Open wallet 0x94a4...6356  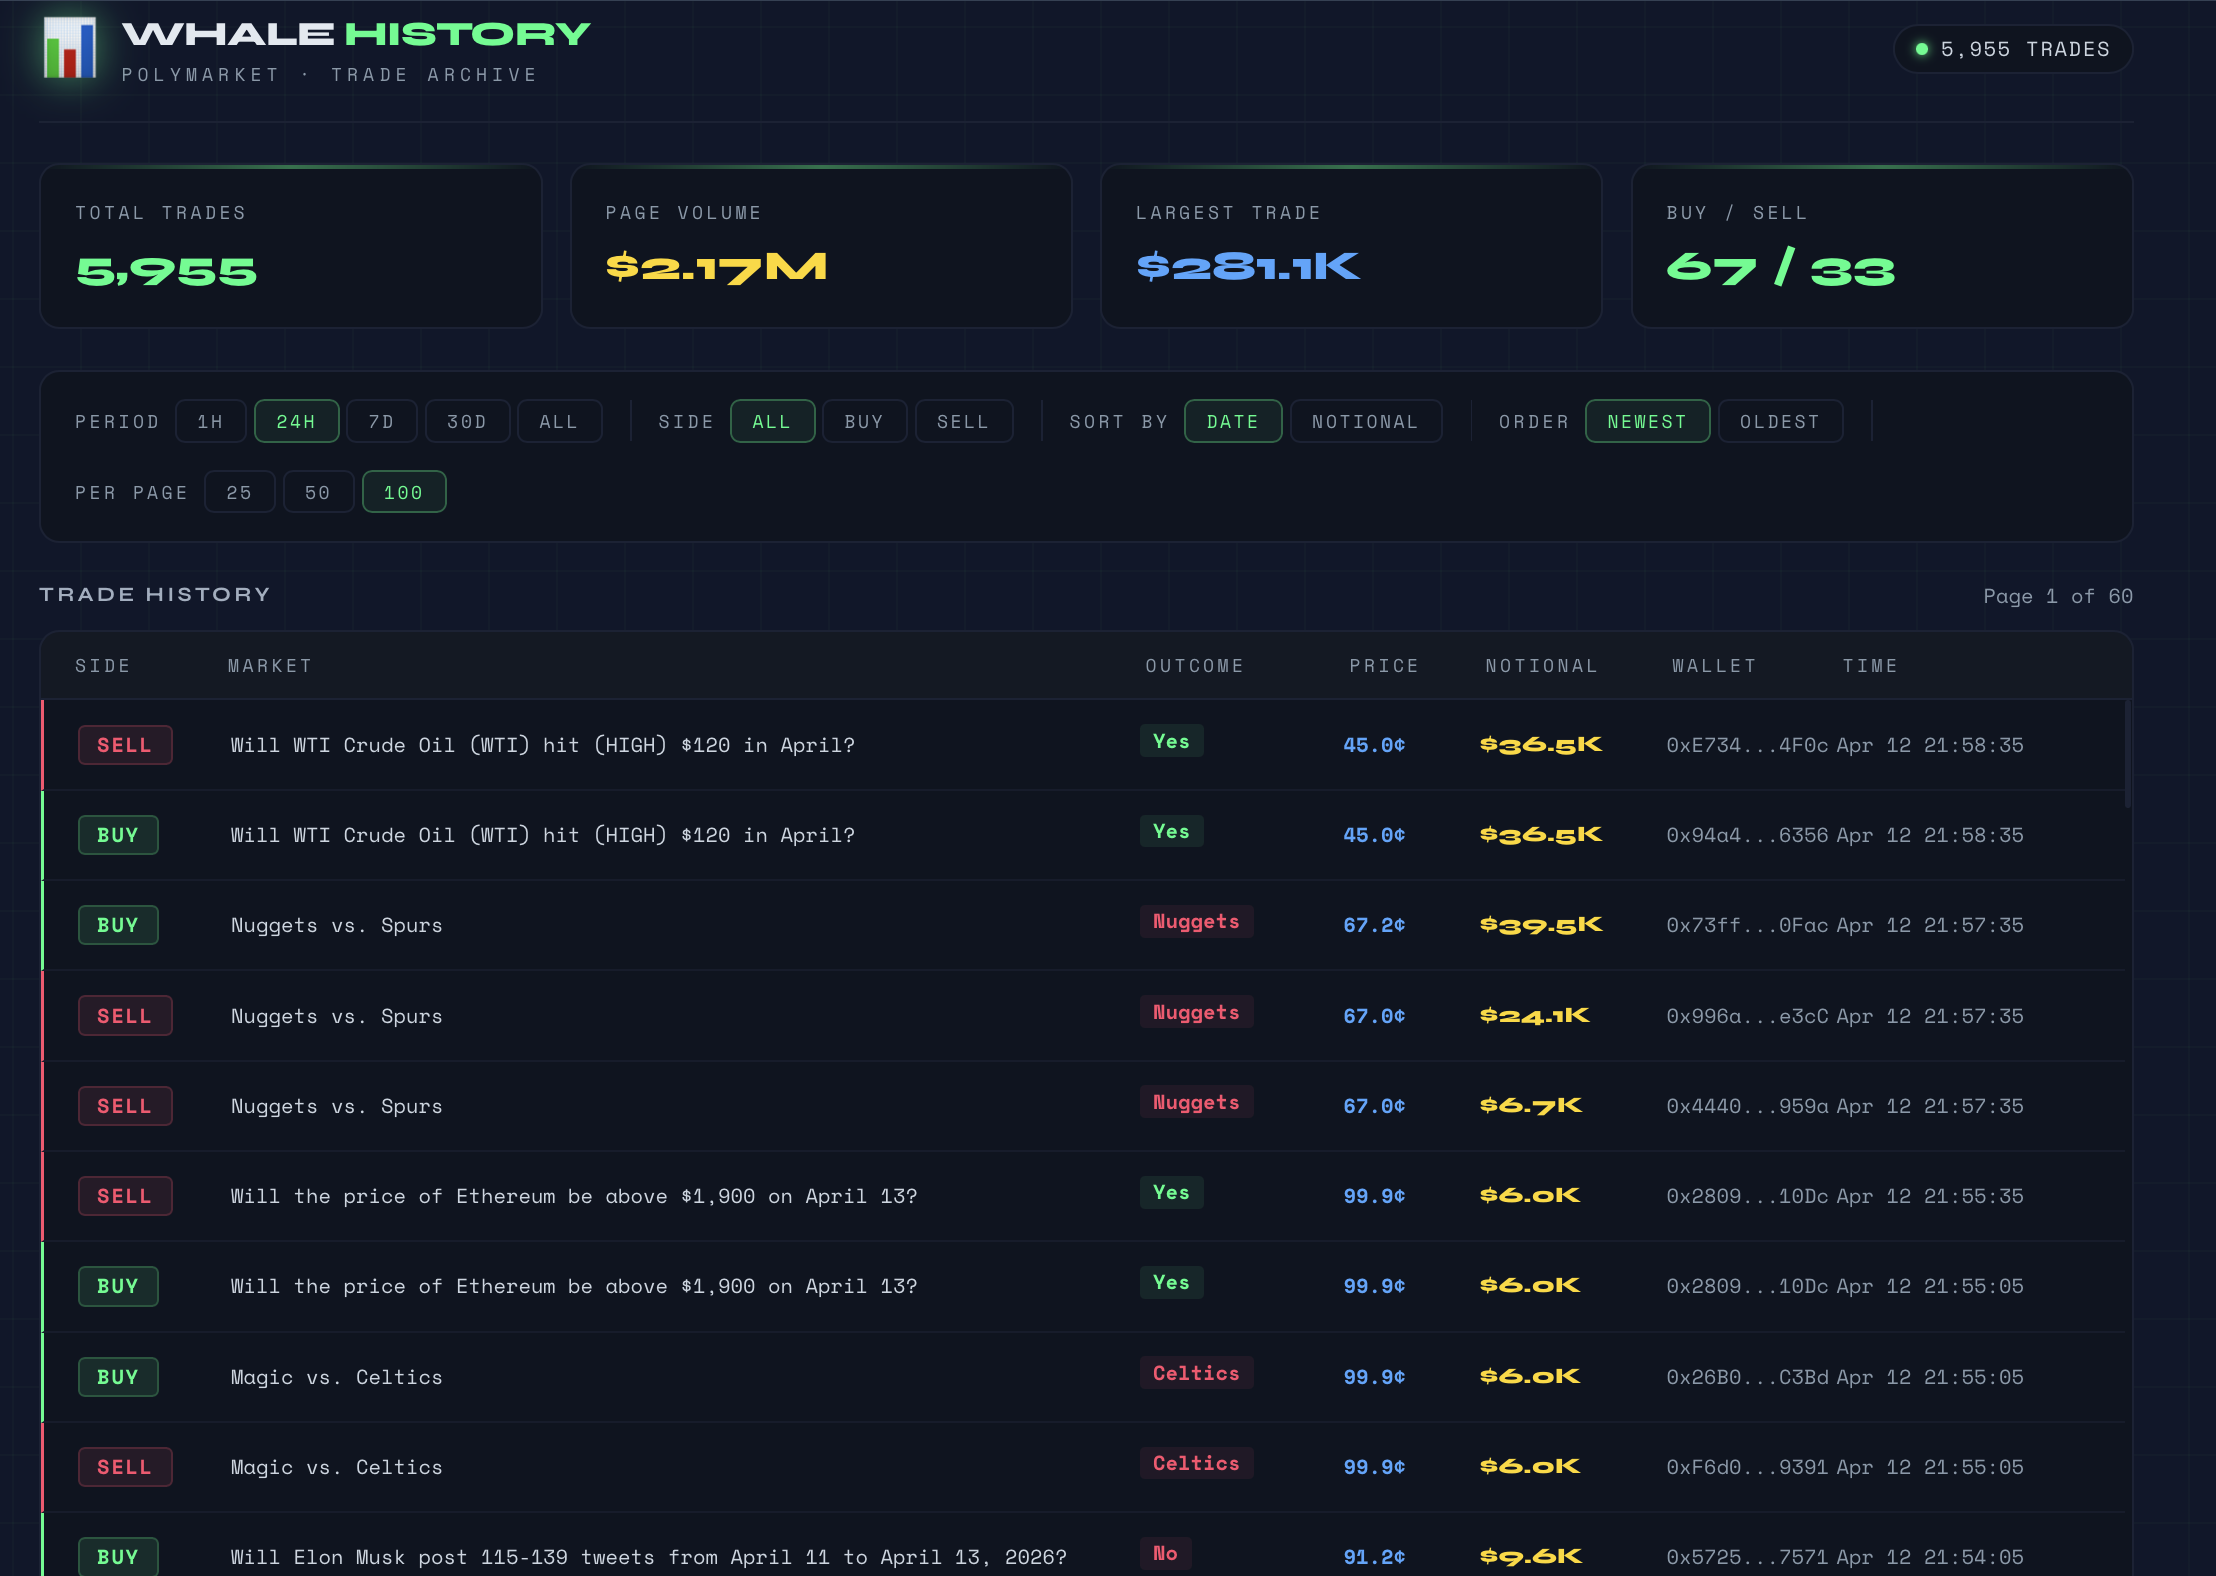tap(1747, 835)
